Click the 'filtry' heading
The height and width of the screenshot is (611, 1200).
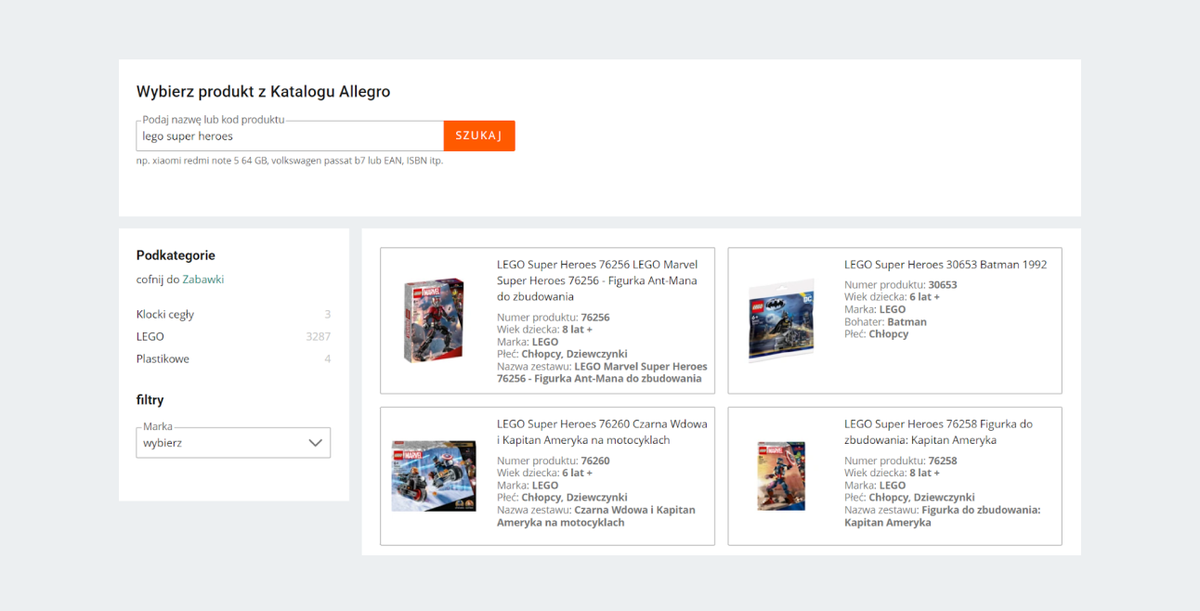tap(150, 400)
